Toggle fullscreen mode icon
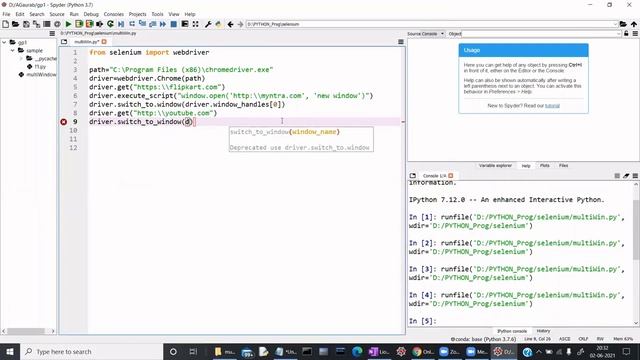The image size is (640, 360). (196, 24)
